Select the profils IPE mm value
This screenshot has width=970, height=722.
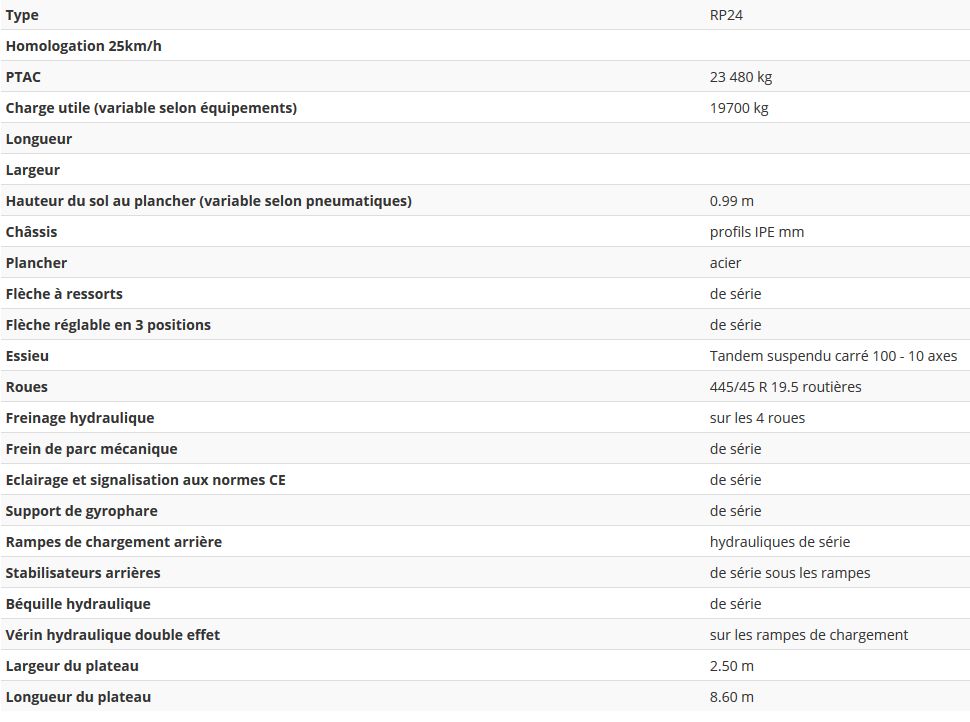pos(756,232)
